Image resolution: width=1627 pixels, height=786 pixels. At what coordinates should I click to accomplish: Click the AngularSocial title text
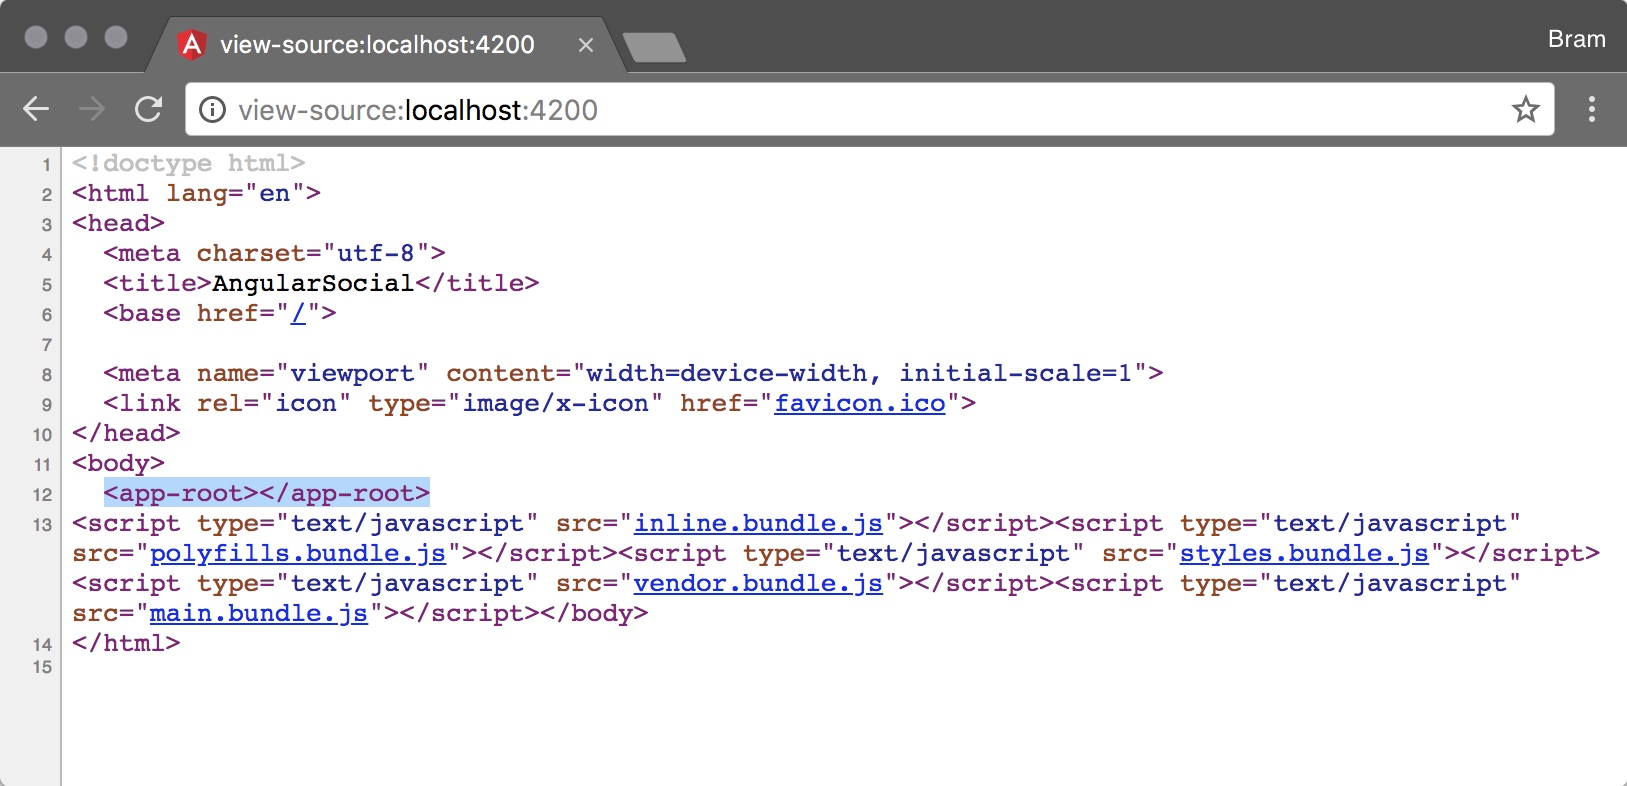click(x=313, y=283)
